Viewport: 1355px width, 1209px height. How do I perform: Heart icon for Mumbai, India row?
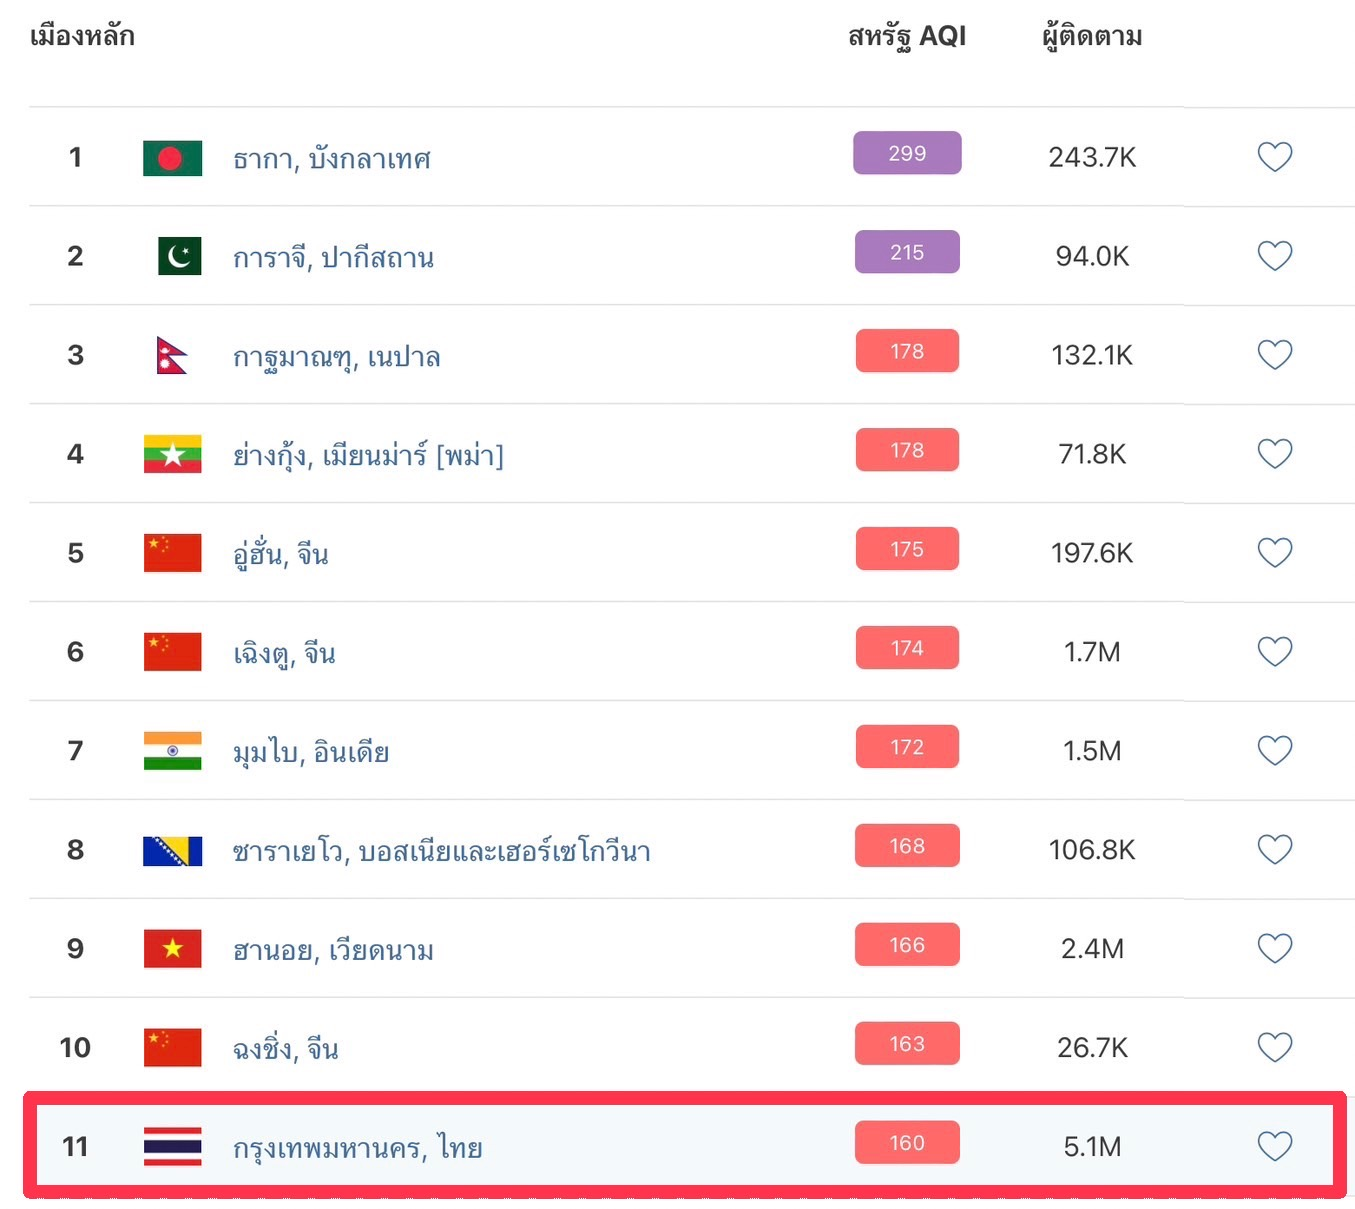(1274, 751)
